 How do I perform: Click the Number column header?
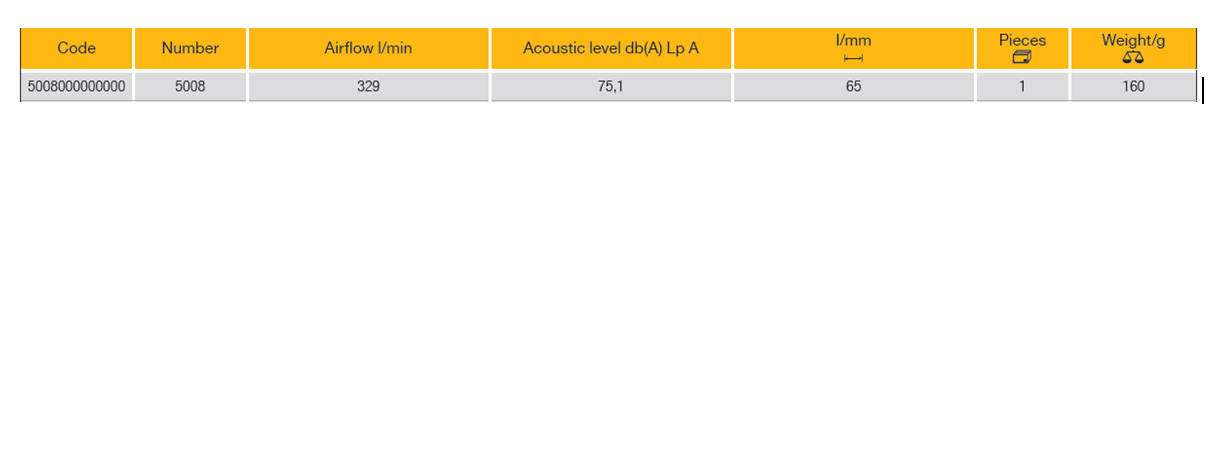(190, 48)
